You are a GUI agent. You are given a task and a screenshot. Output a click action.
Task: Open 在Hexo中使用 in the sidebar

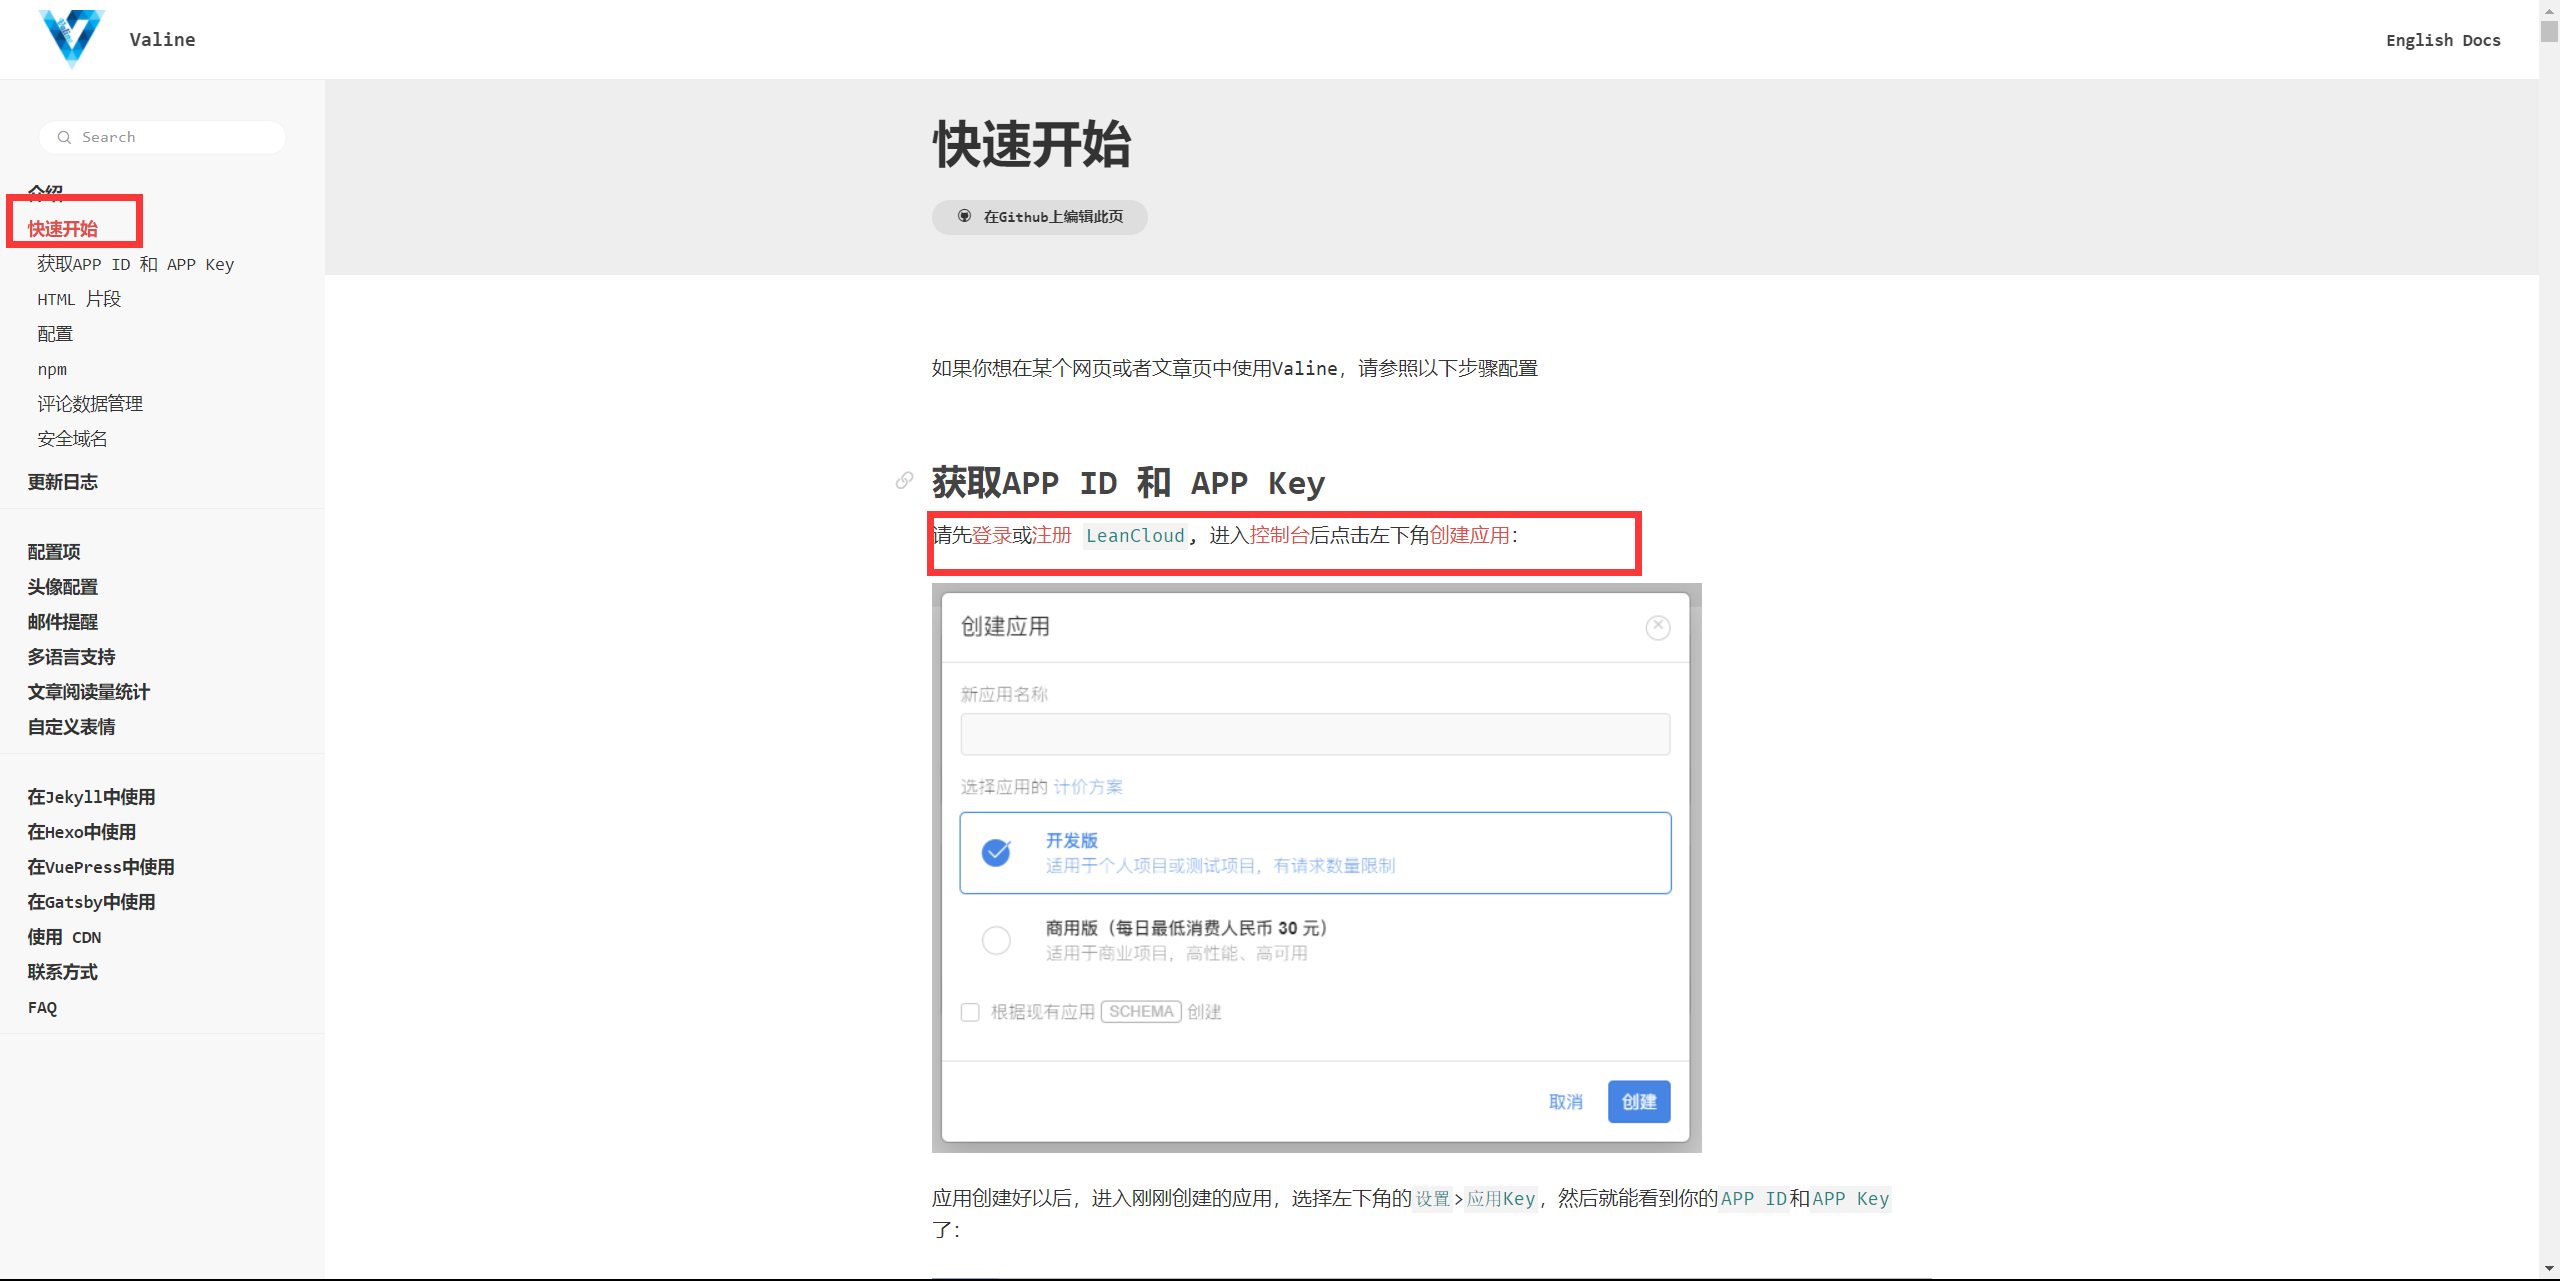(x=82, y=832)
